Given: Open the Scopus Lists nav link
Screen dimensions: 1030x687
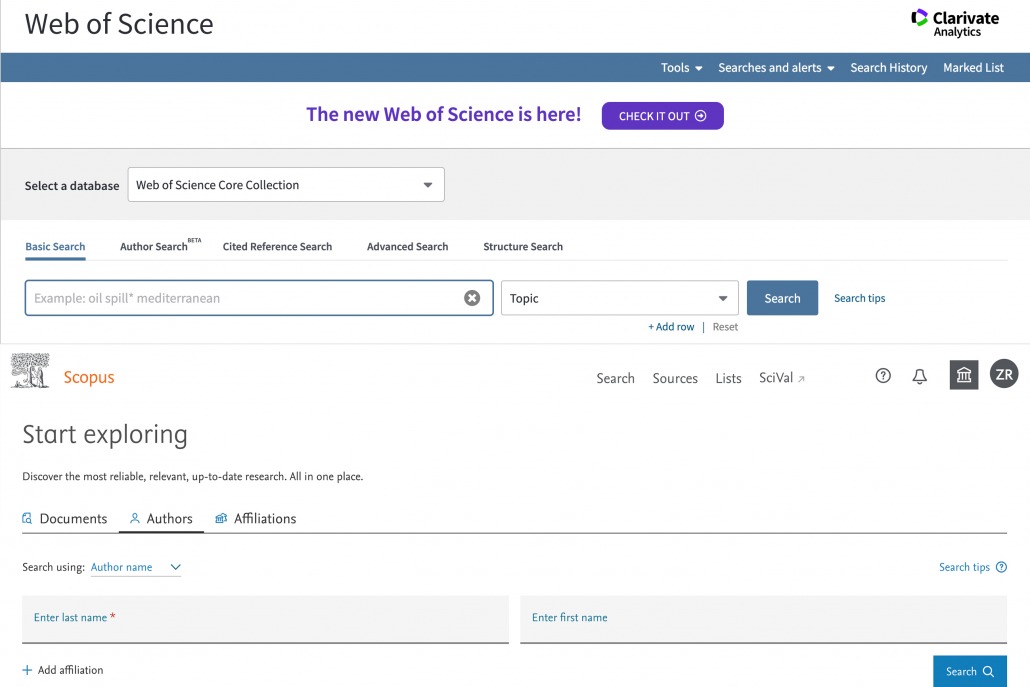Looking at the screenshot, I should click(728, 378).
